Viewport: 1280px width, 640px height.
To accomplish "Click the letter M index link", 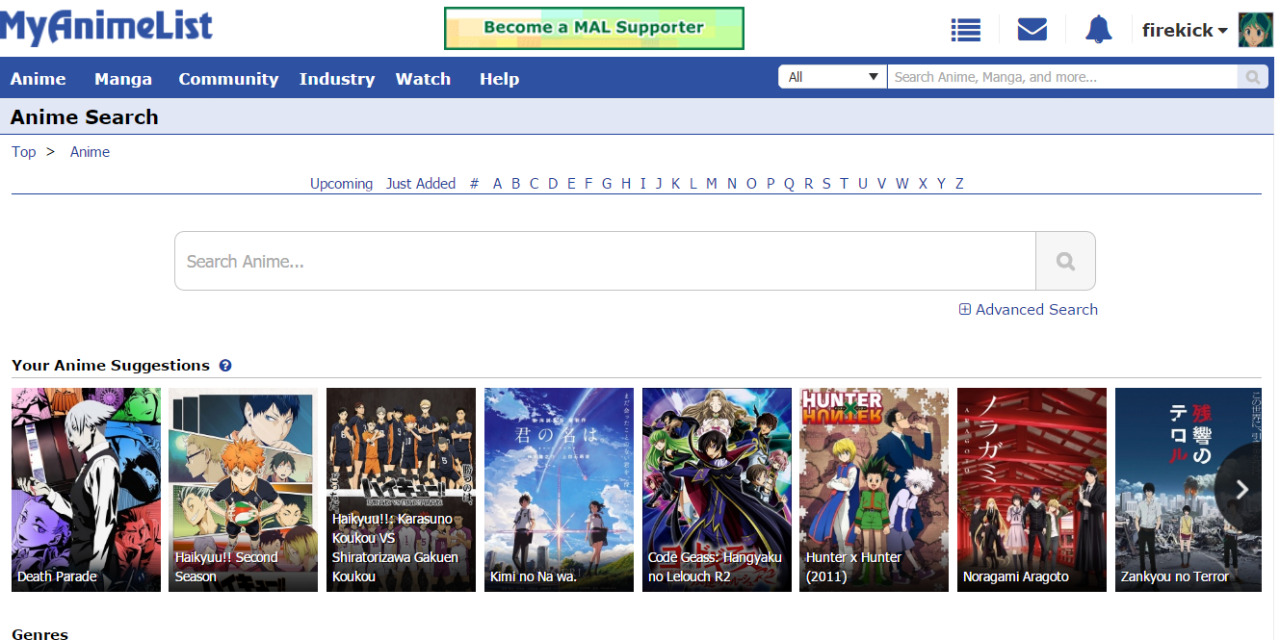I will pos(711,184).
